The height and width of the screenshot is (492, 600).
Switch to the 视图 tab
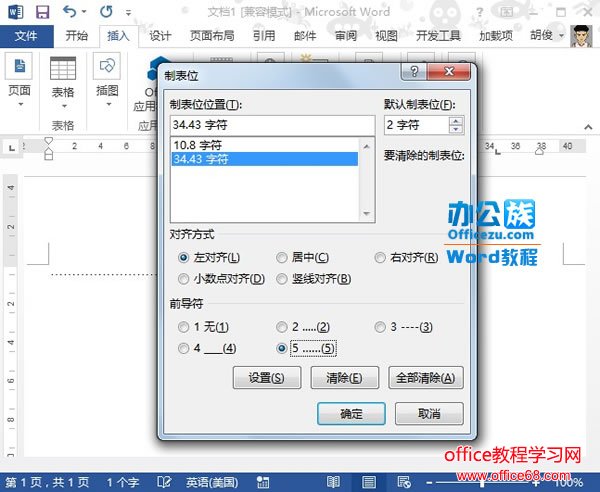(386, 36)
